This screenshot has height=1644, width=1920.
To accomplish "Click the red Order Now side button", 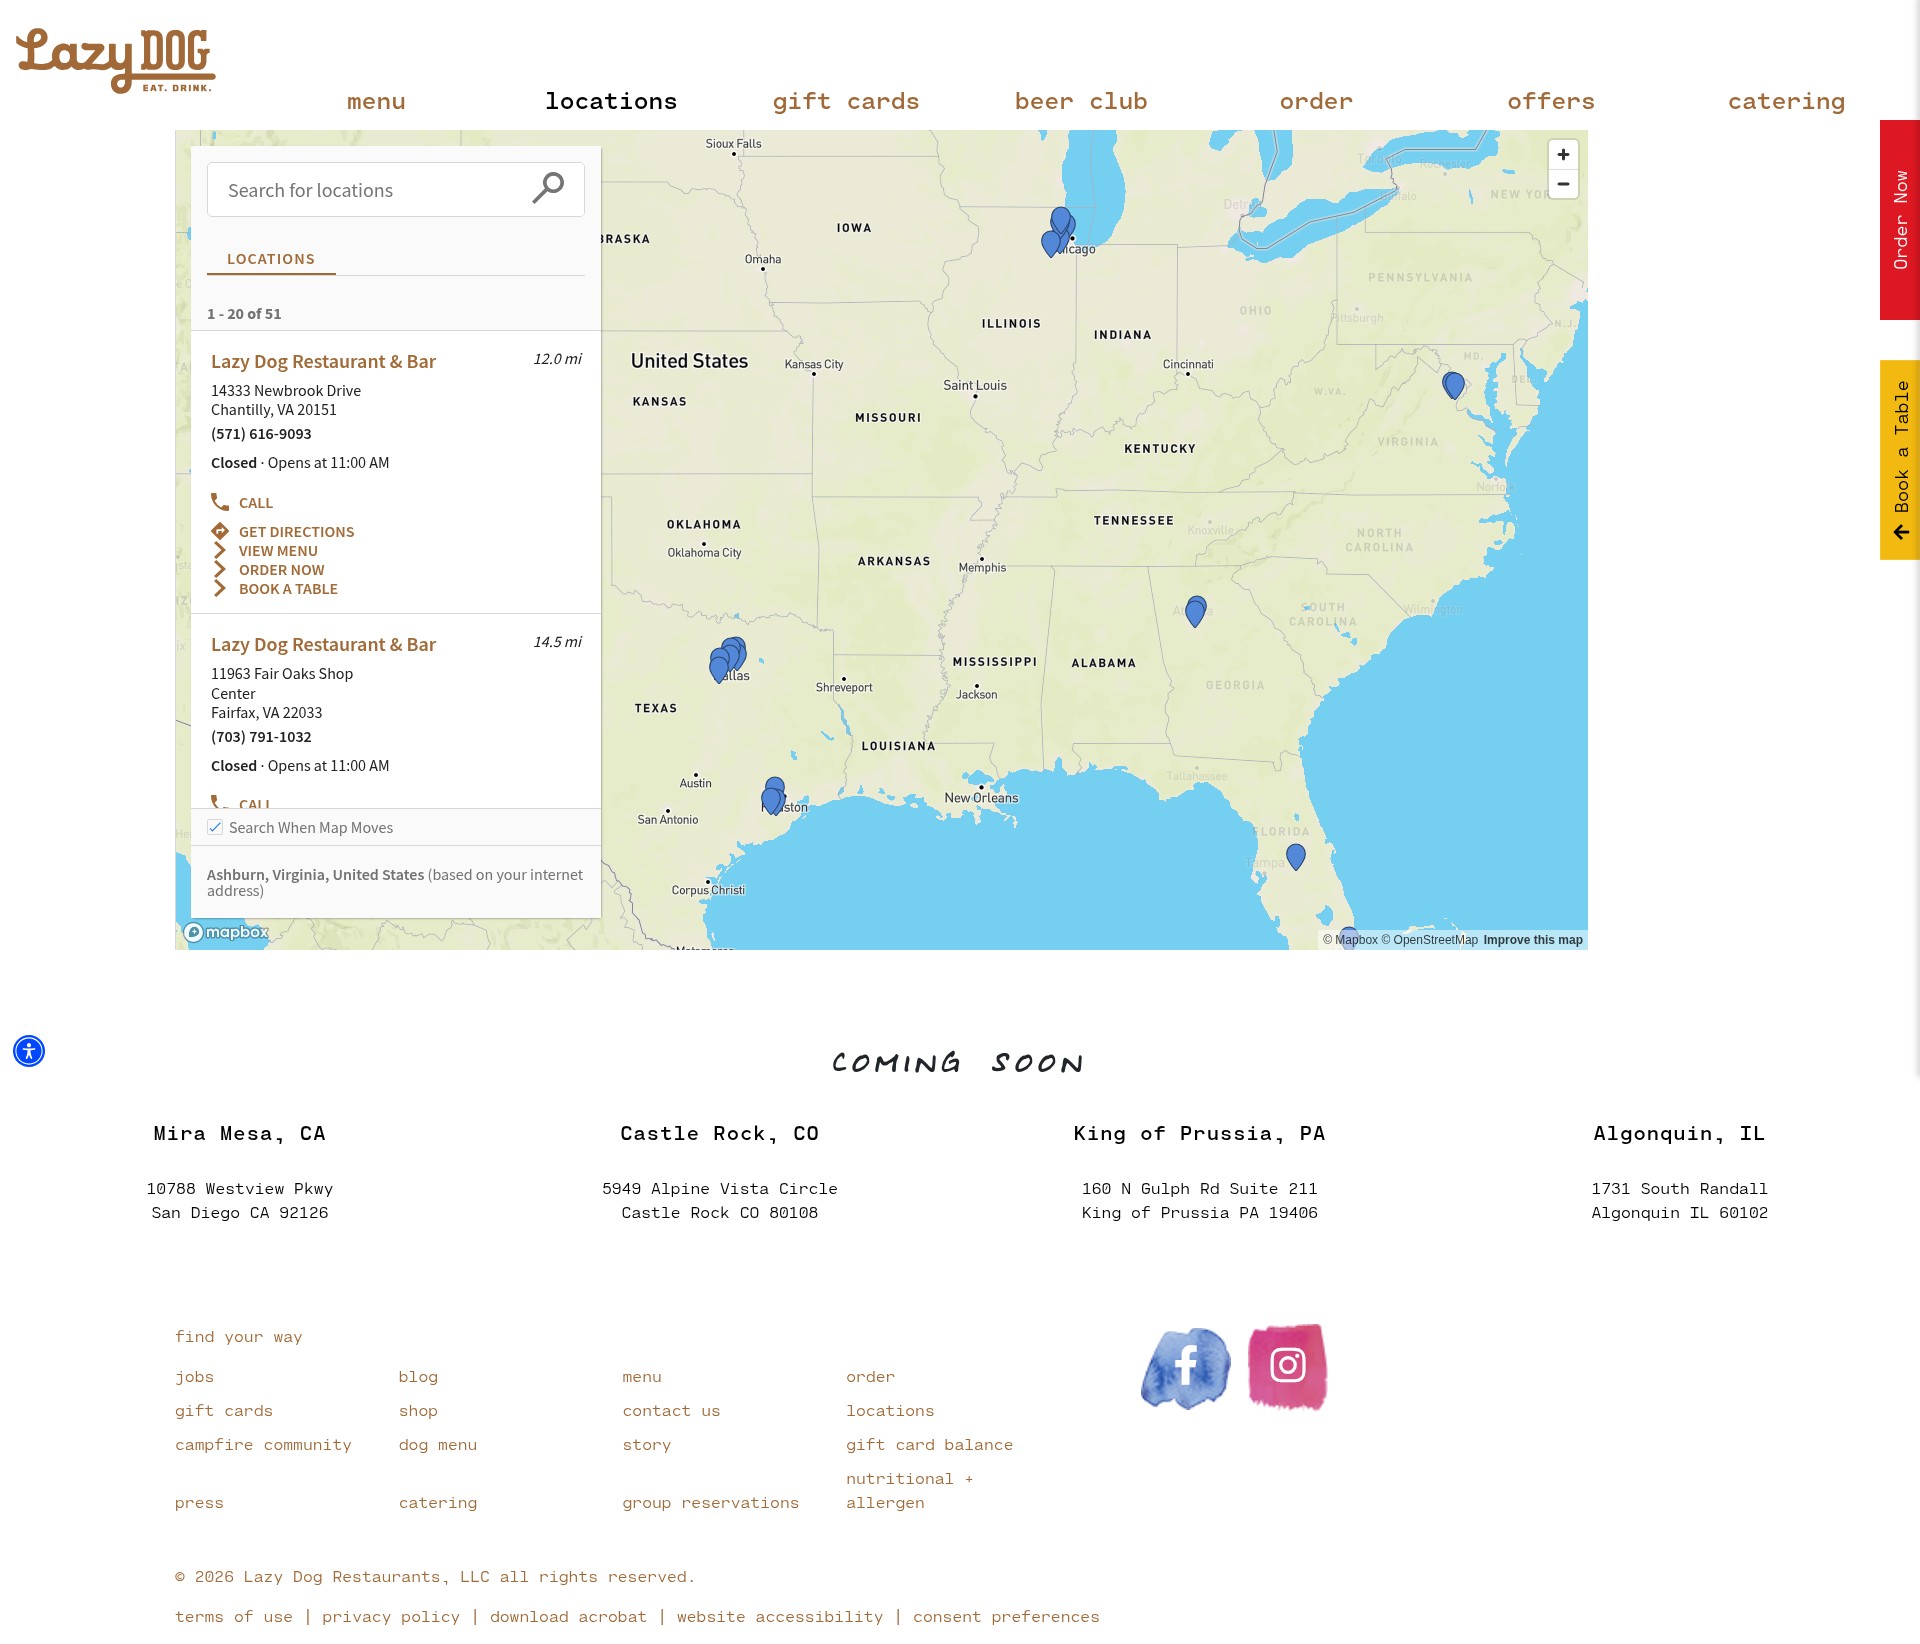I will tap(1900, 220).
